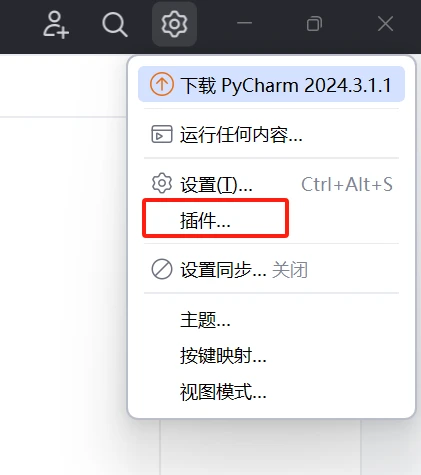This screenshot has height=475, width=421.
Task: Open the Code With Me add-user icon
Action: click(x=56, y=24)
